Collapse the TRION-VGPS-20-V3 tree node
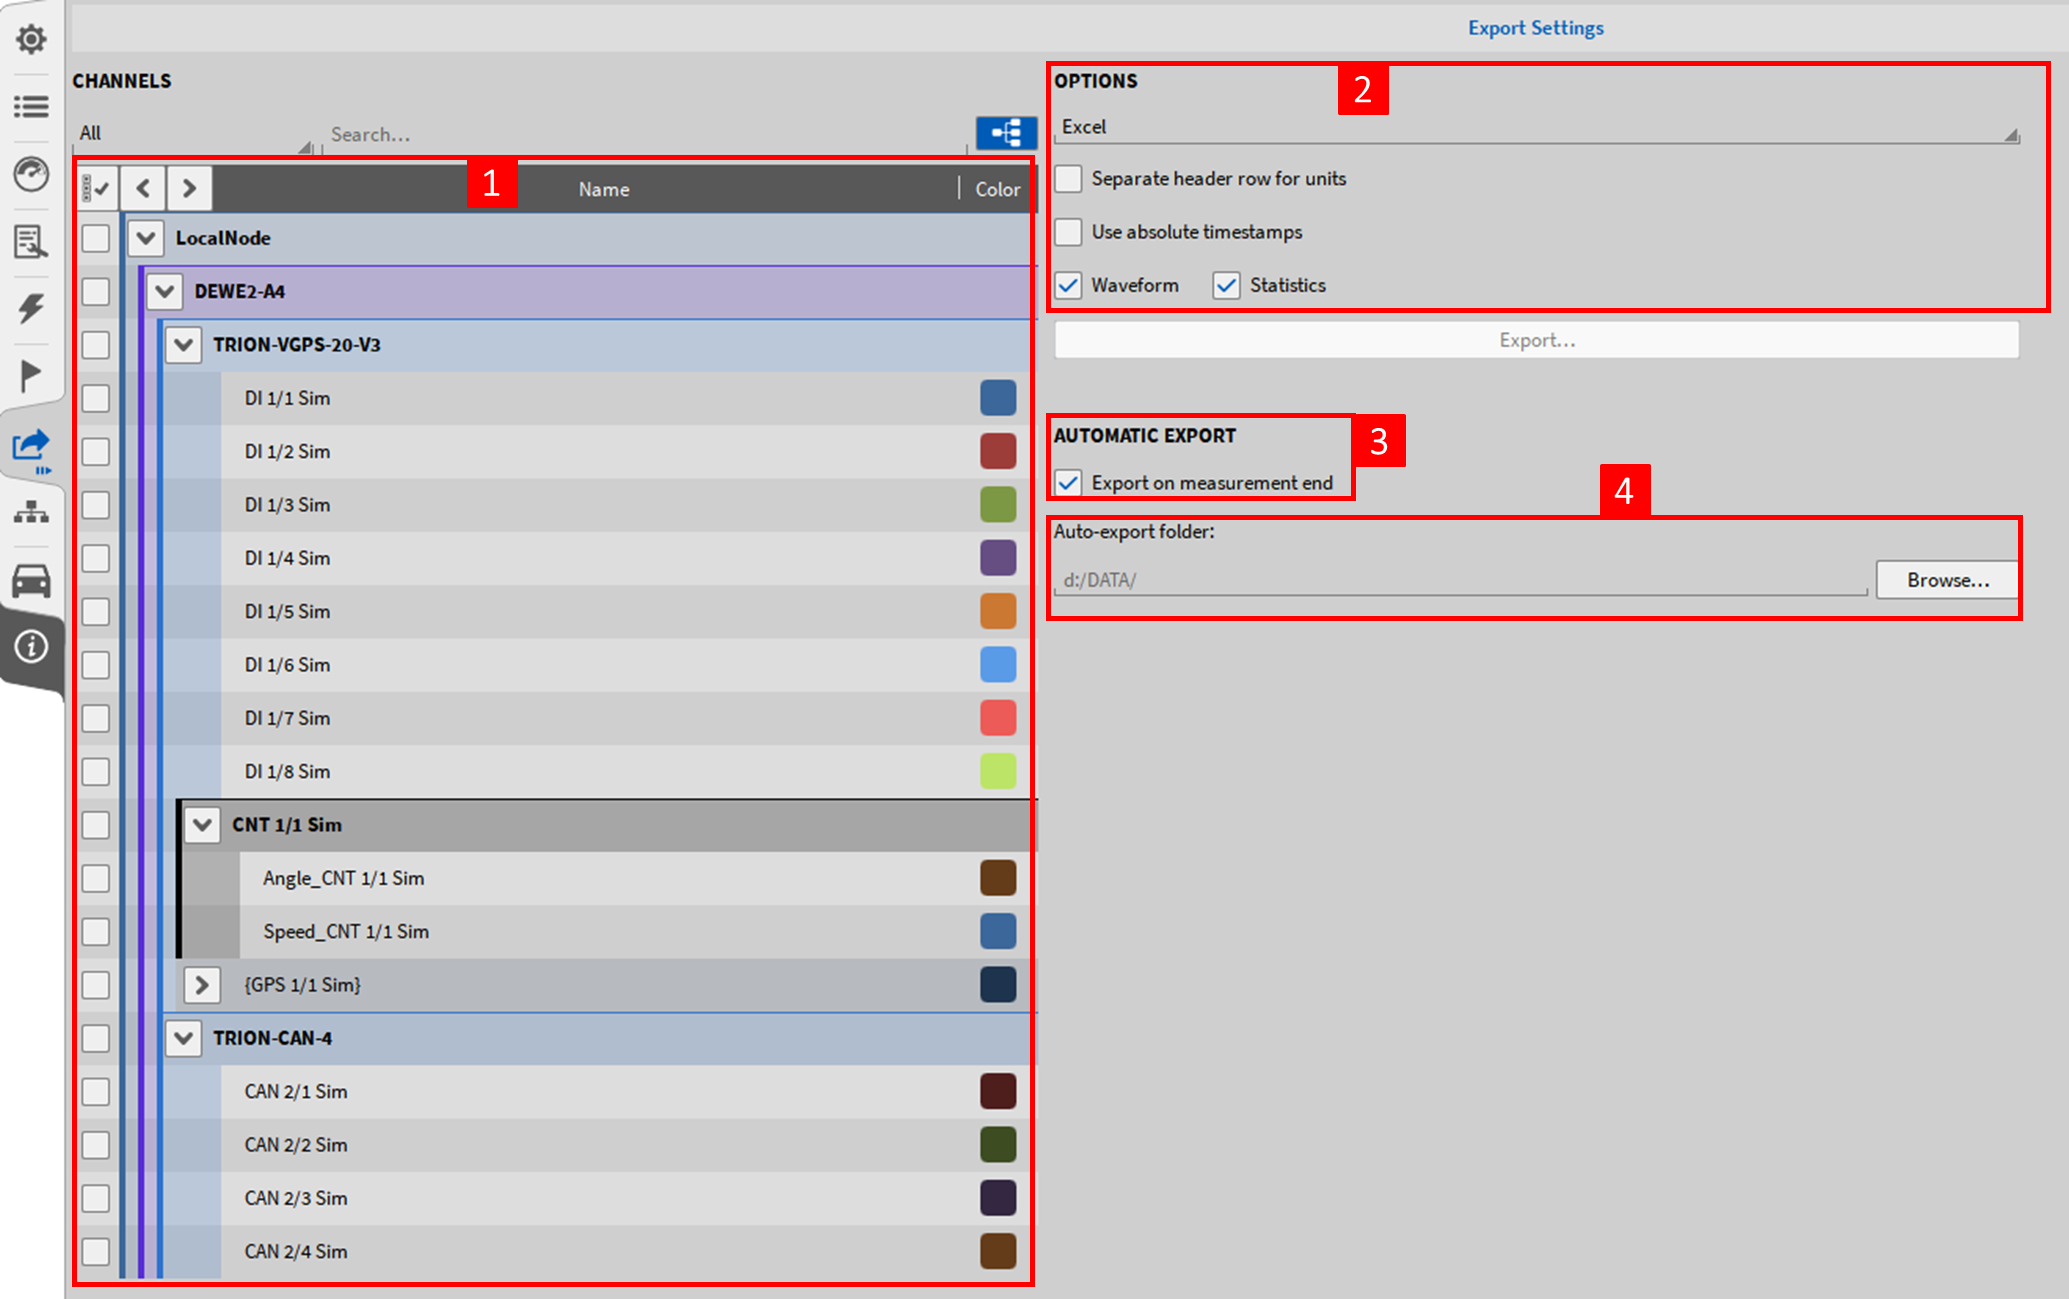The height and width of the screenshot is (1299, 2069). [183, 345]
